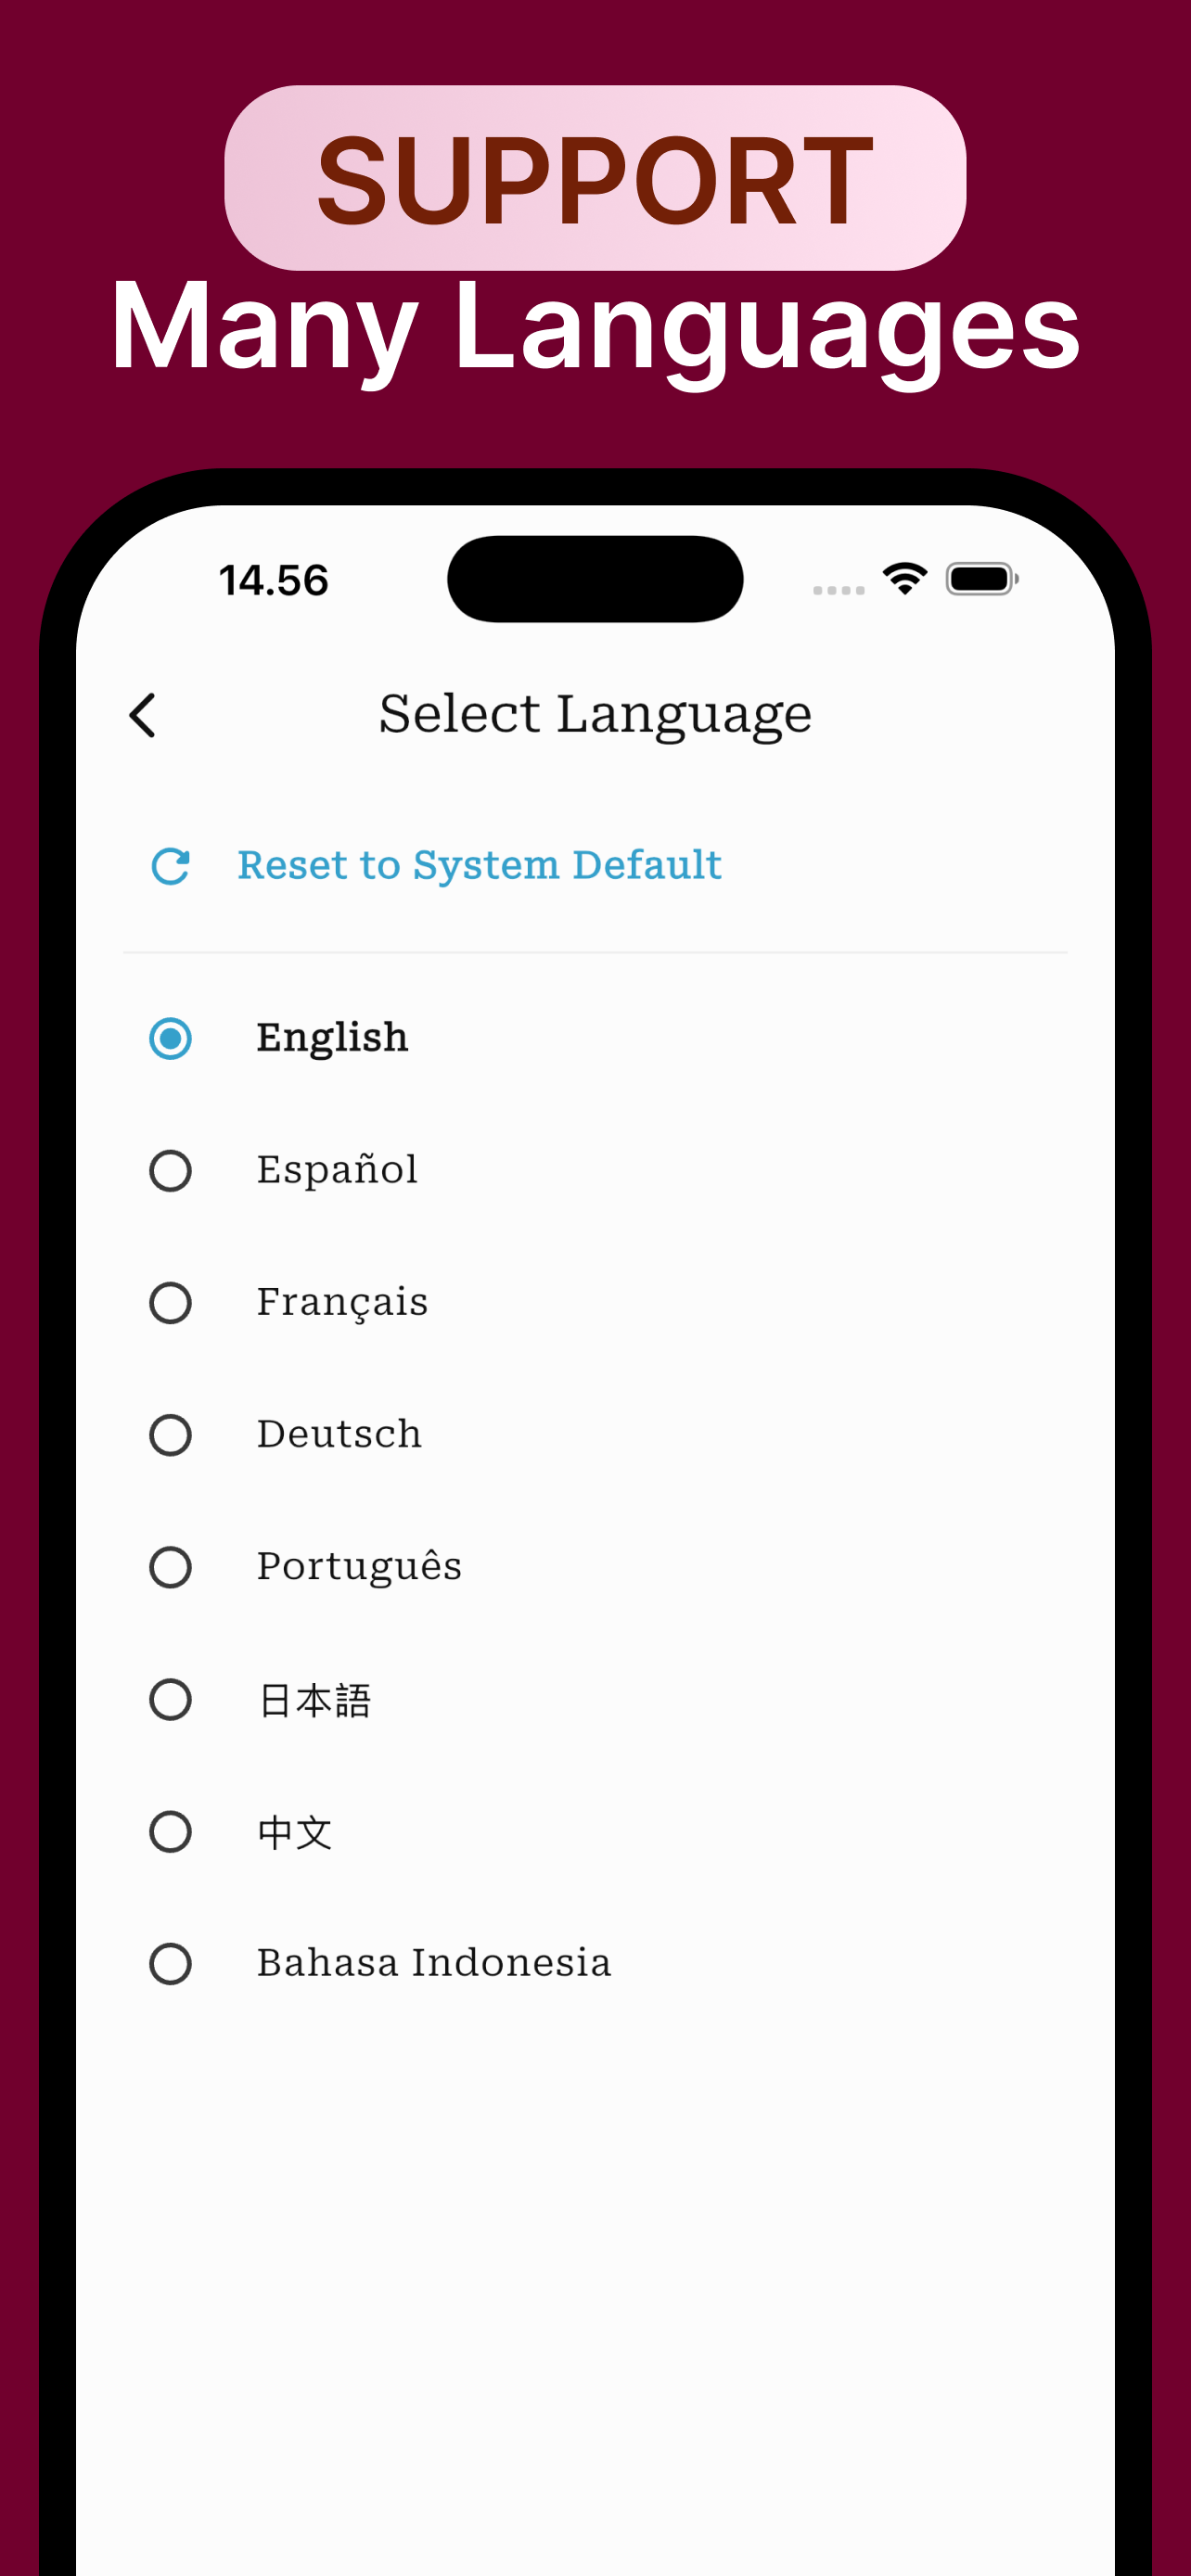Screen dimensions: 1191x2576
Task: Tap the Bahasa Indonesia language label
Action: pyautogui.click(x=433, y=1962)
